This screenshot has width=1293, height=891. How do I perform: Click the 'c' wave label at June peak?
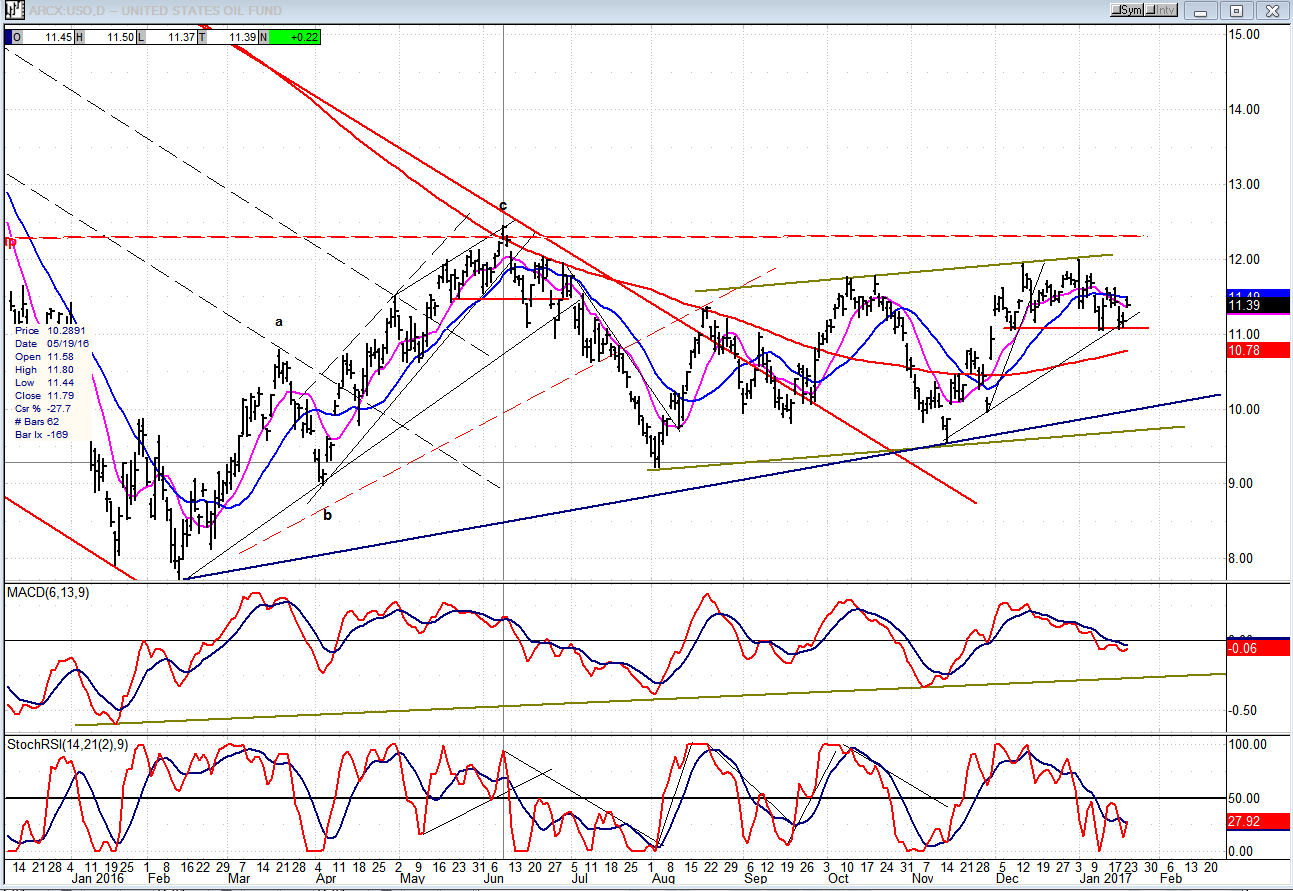pyautogui.click(x=503, y=206)
